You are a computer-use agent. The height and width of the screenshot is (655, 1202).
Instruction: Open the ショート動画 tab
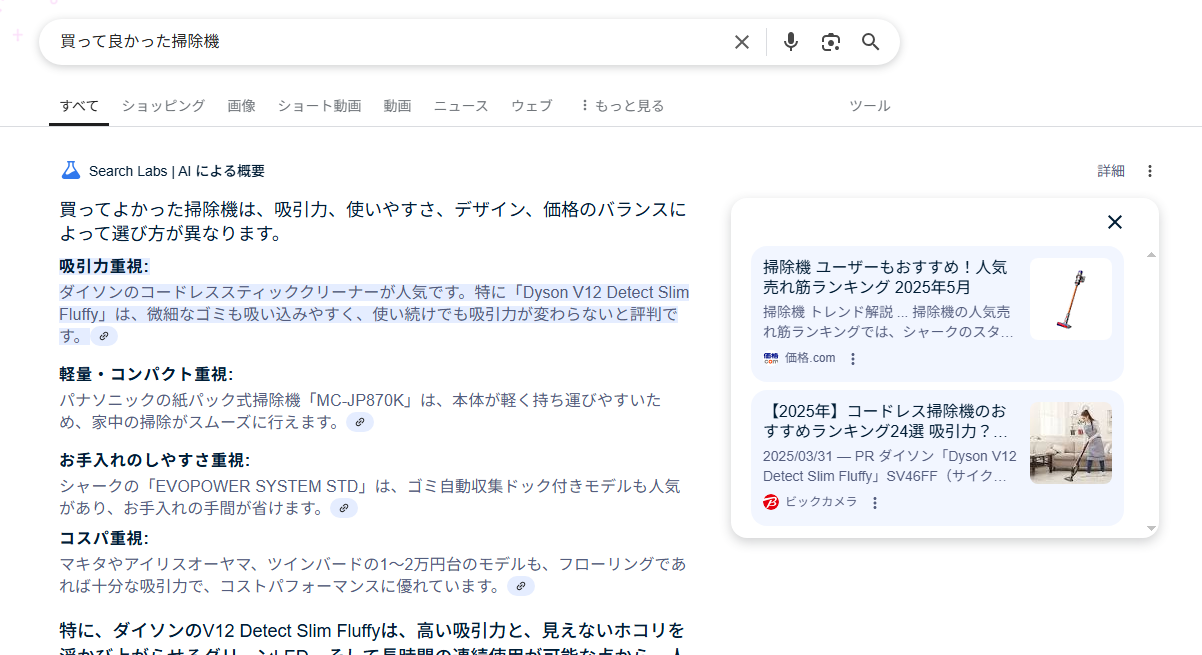pos(319,106)
